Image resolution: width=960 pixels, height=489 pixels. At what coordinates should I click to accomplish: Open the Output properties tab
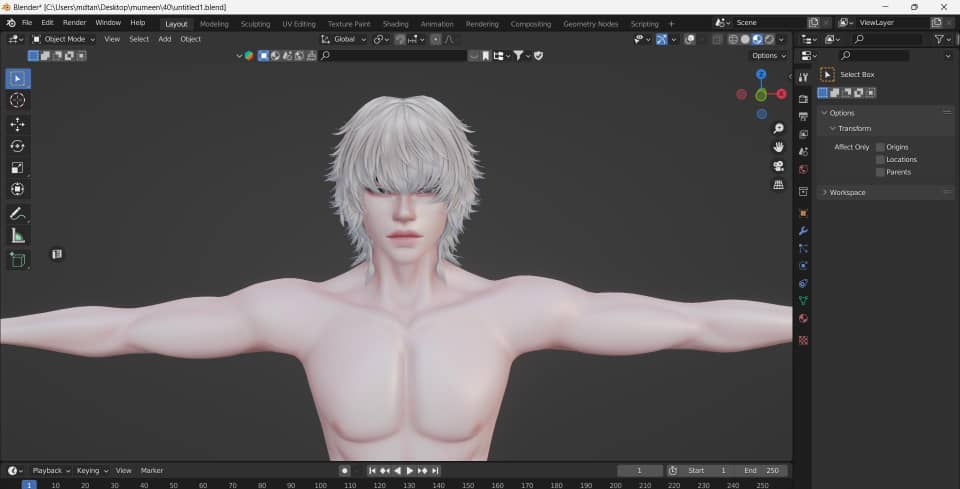pos(803,116)
